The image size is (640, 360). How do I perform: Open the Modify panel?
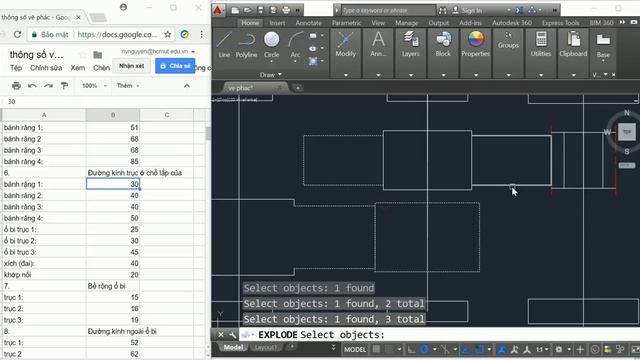click(x=345, y=45)
